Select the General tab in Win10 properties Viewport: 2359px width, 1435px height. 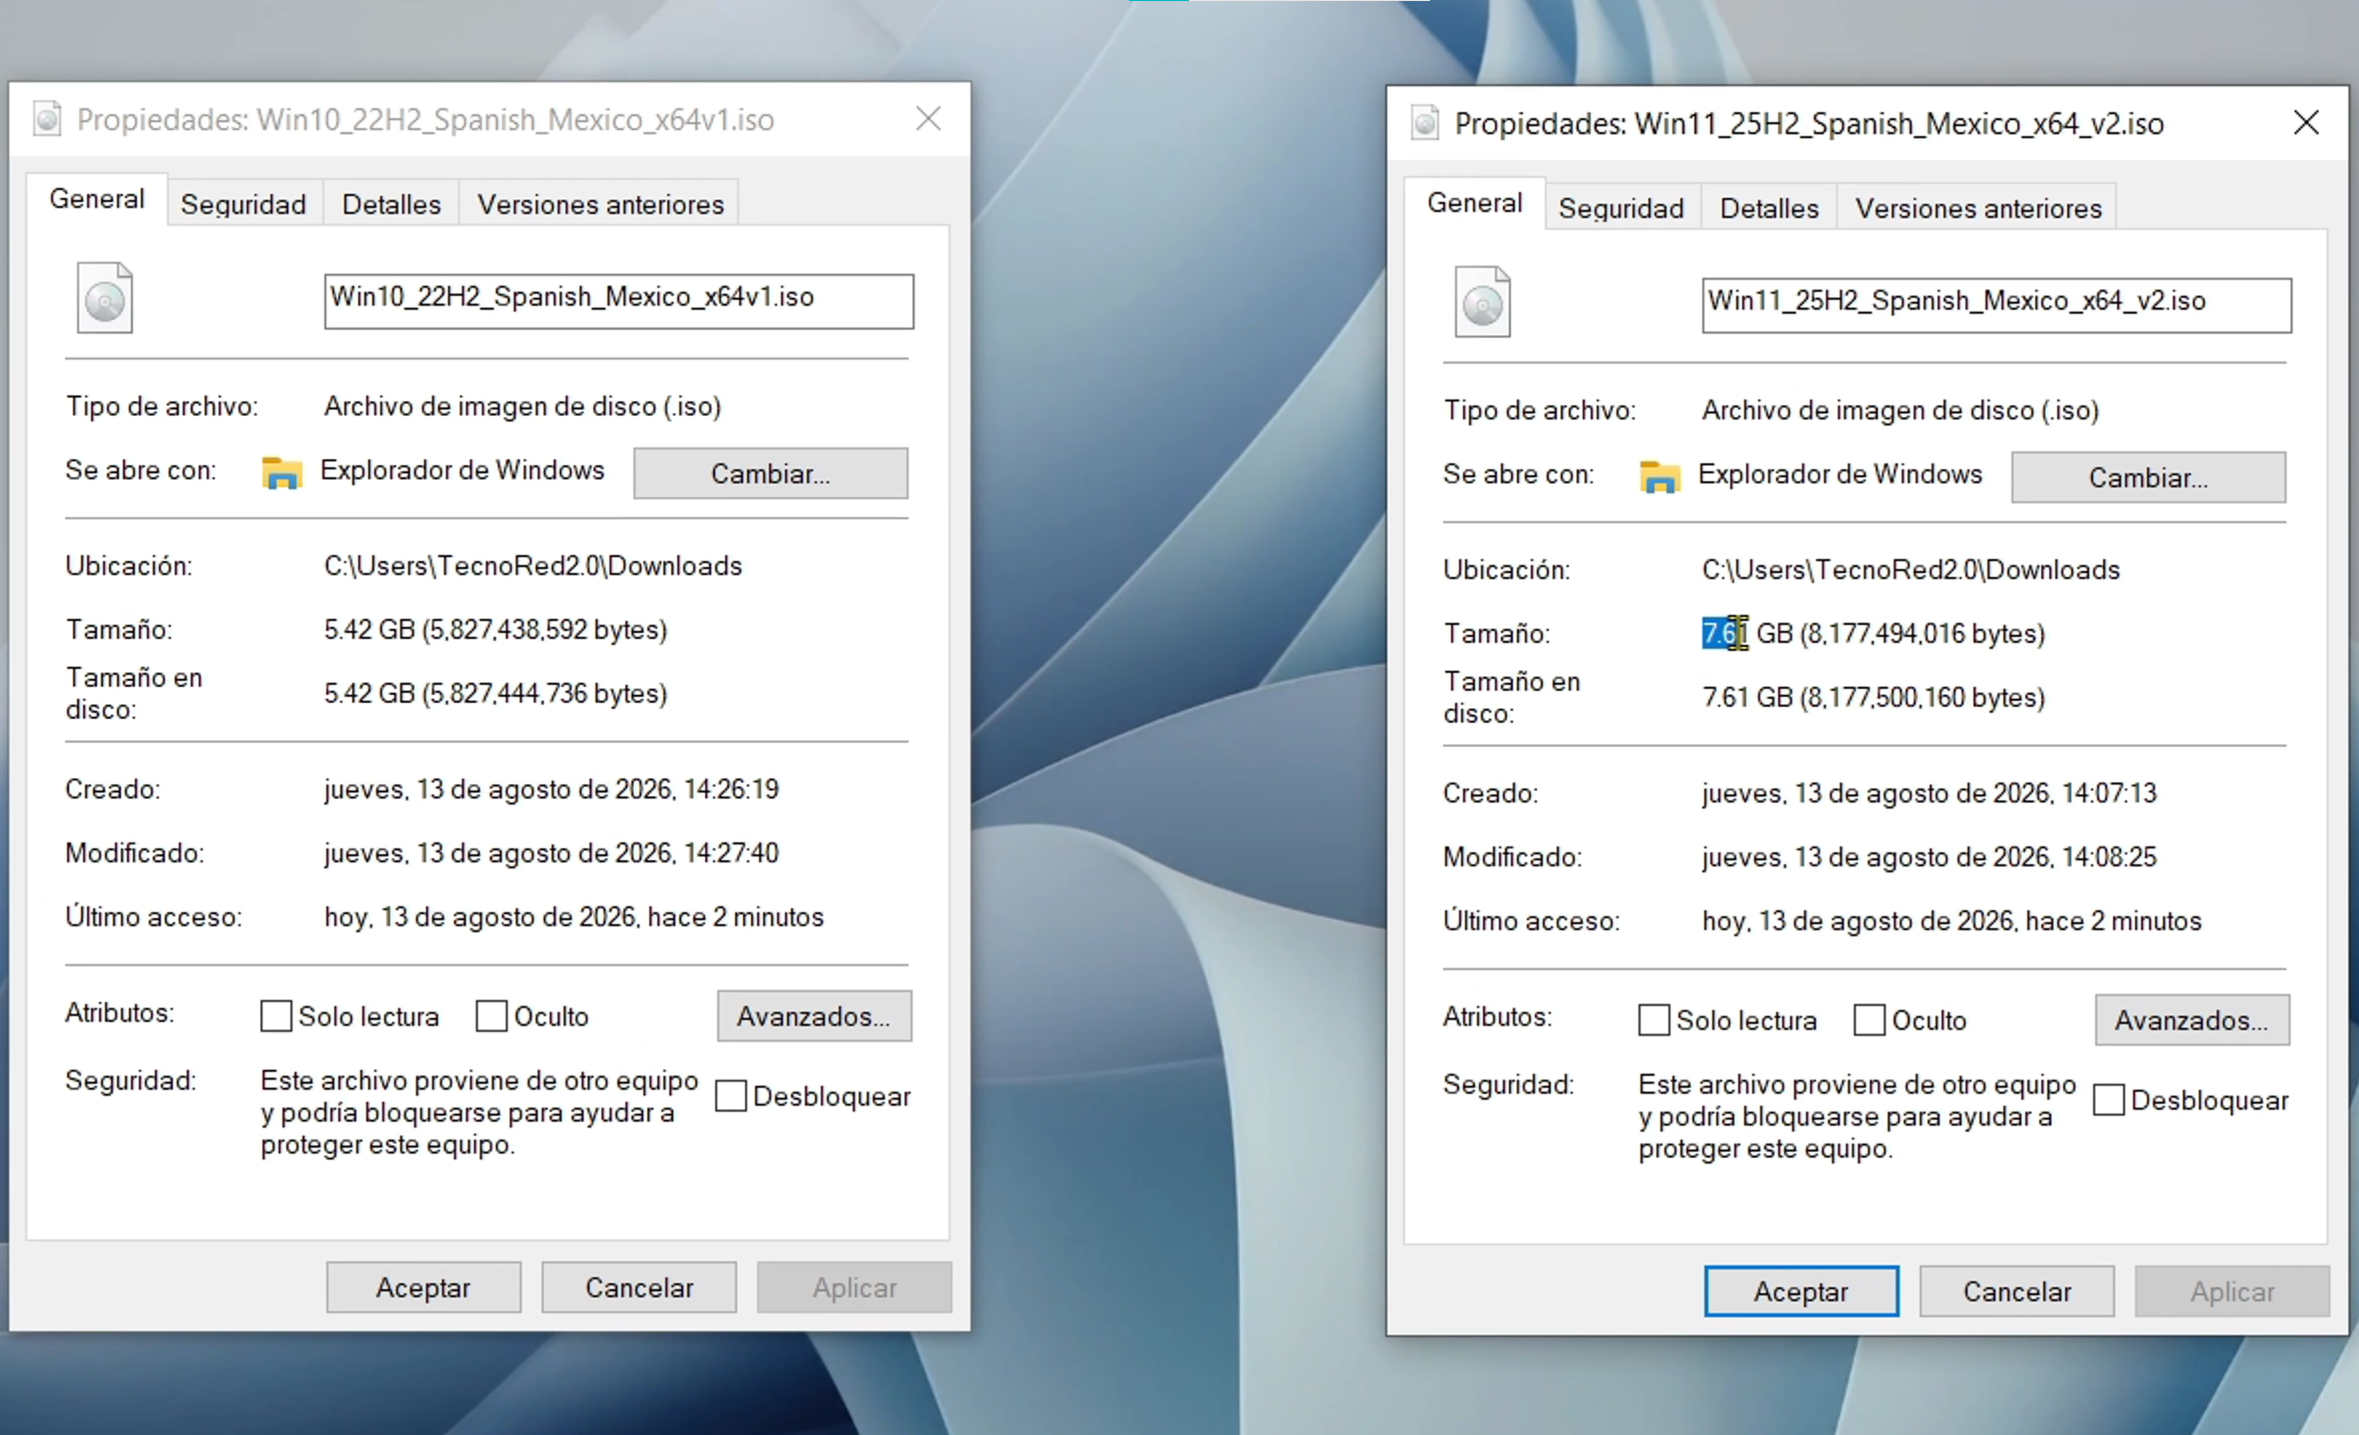pos(97,199)
